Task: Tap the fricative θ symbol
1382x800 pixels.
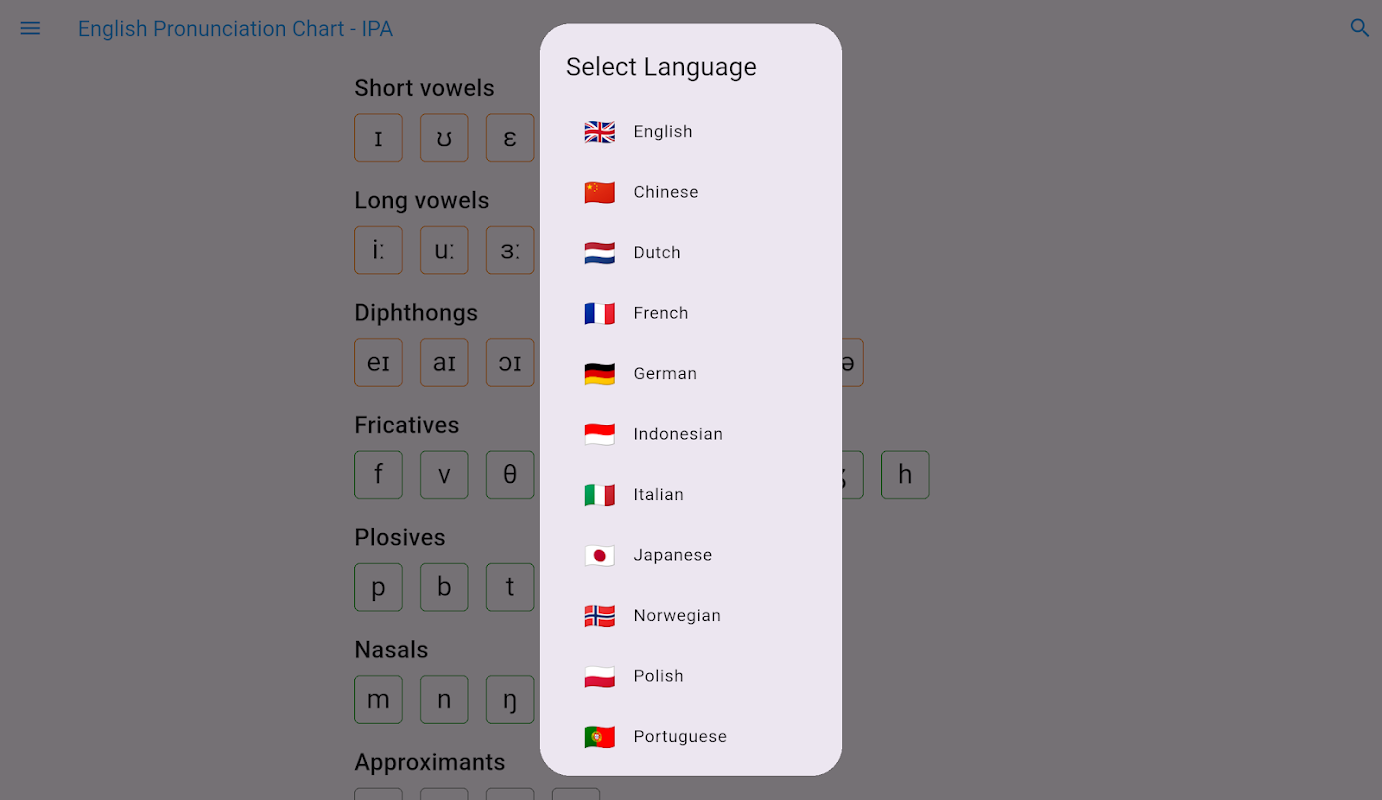Action: [x=510, y=475]
